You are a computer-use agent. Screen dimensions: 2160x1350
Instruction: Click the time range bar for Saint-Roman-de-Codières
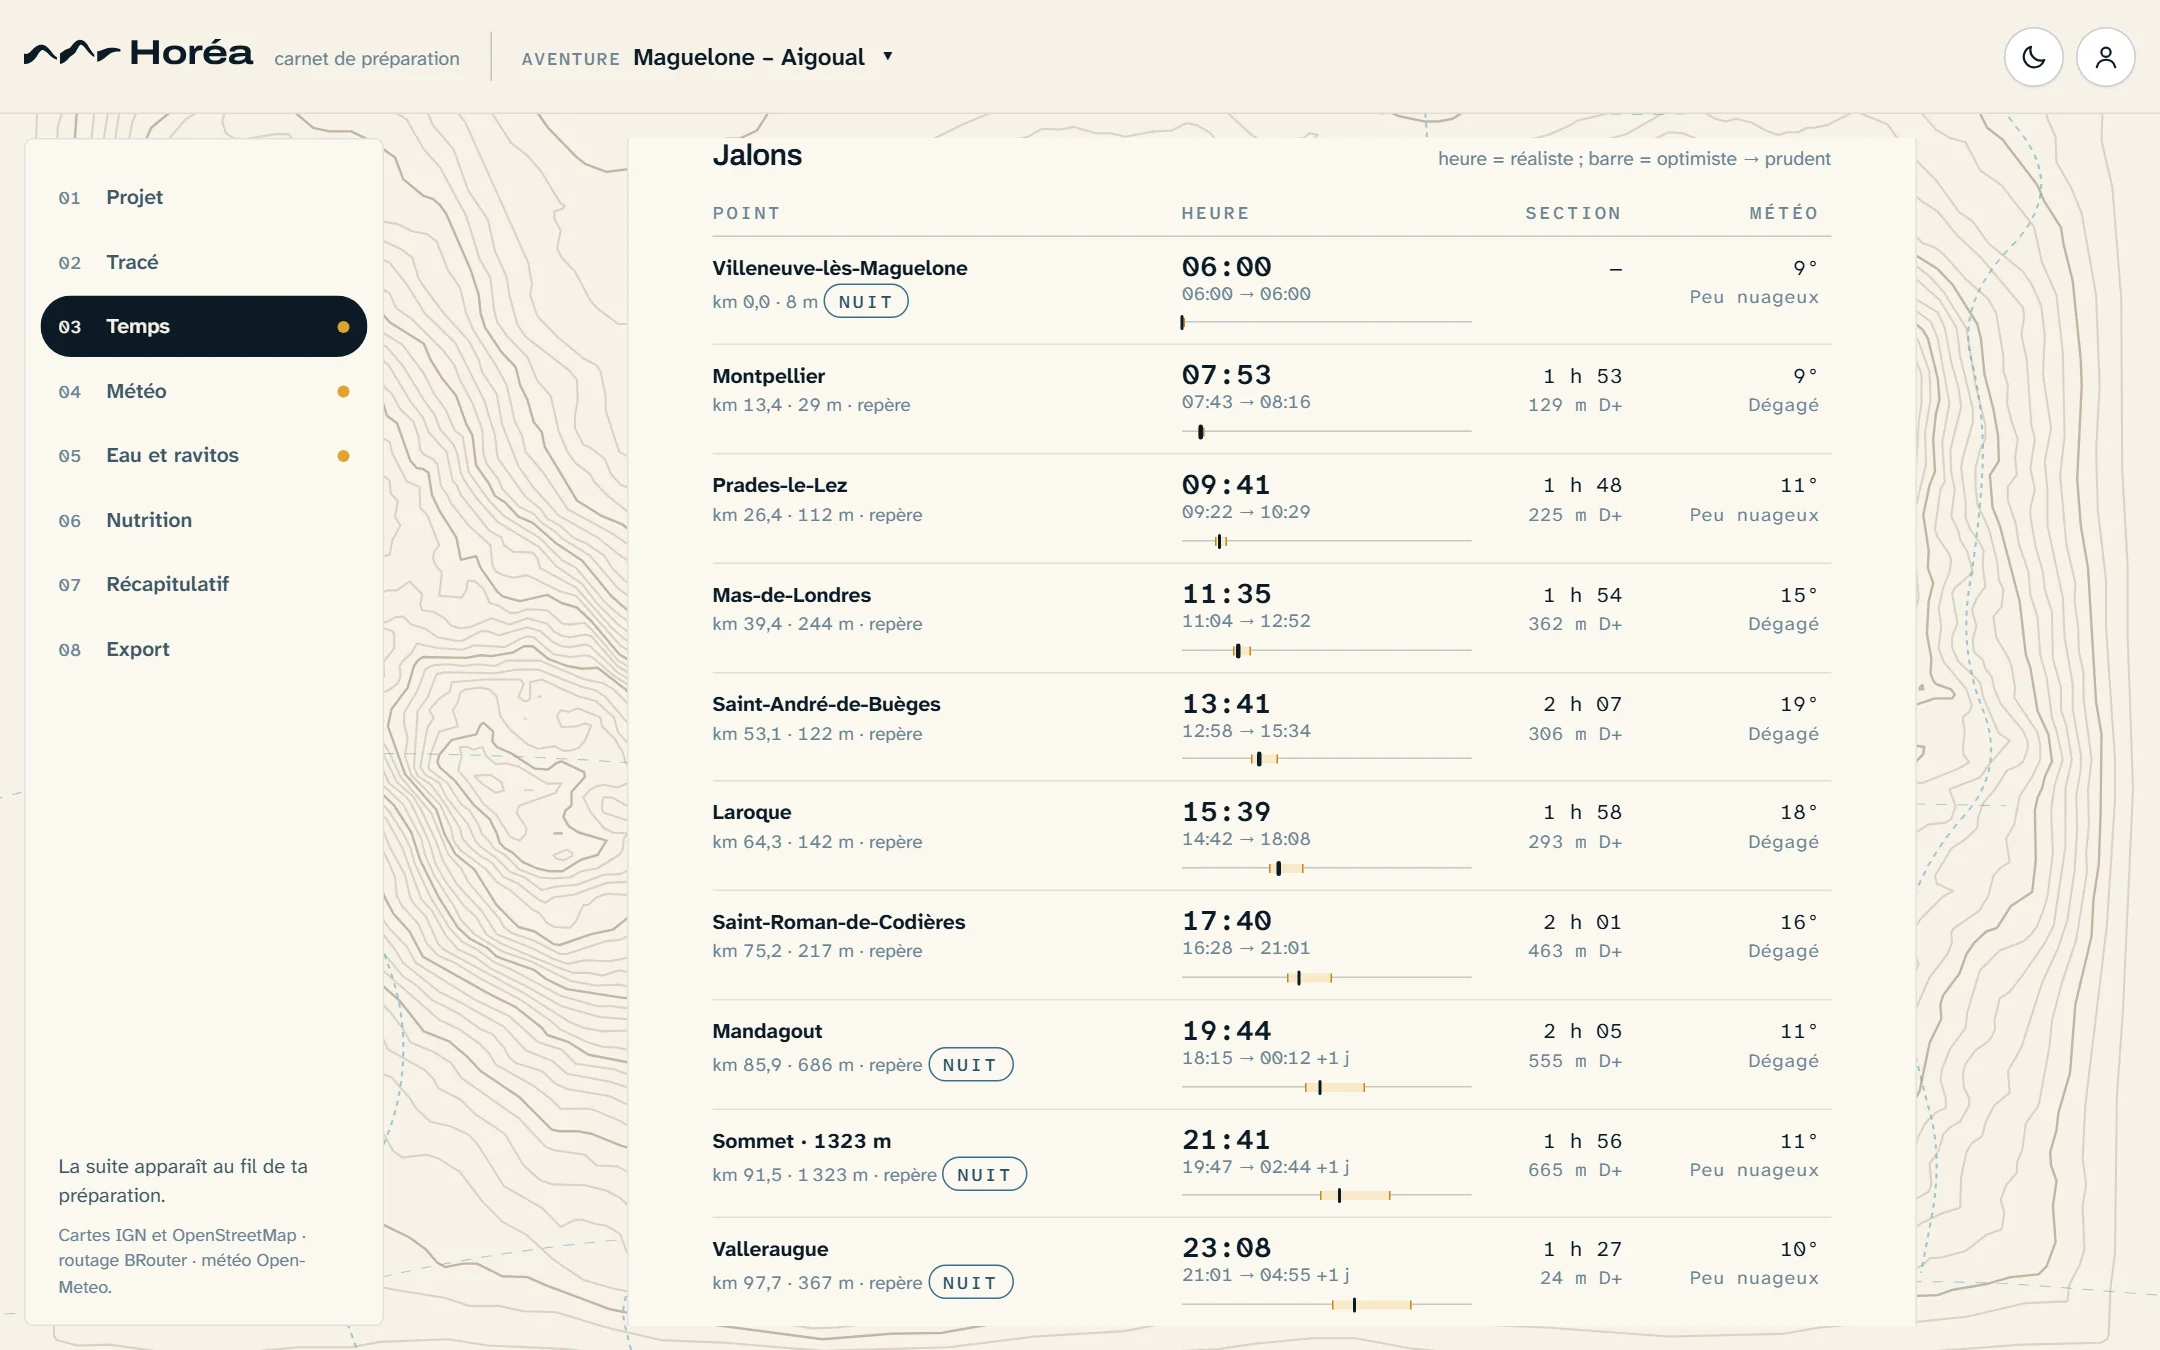[x=1326, y=978]
